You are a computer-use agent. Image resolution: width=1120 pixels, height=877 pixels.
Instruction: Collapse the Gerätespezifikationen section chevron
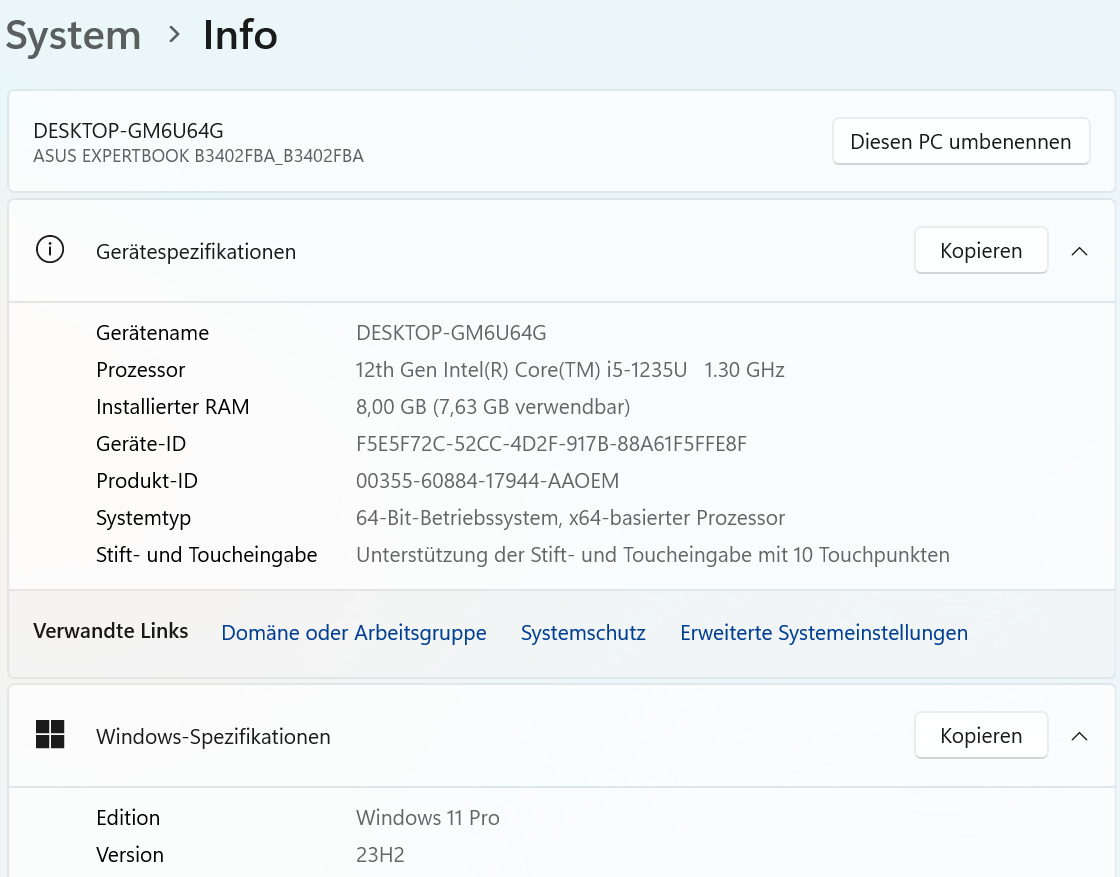tap(1079, 251)
